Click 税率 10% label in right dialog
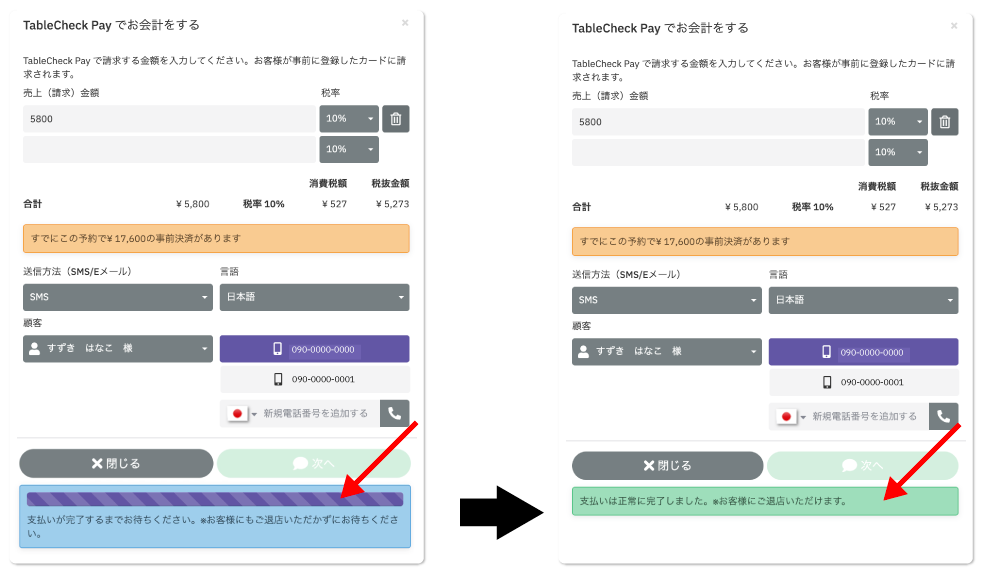This screenshot has height=573, width=1000. (812, 207)
